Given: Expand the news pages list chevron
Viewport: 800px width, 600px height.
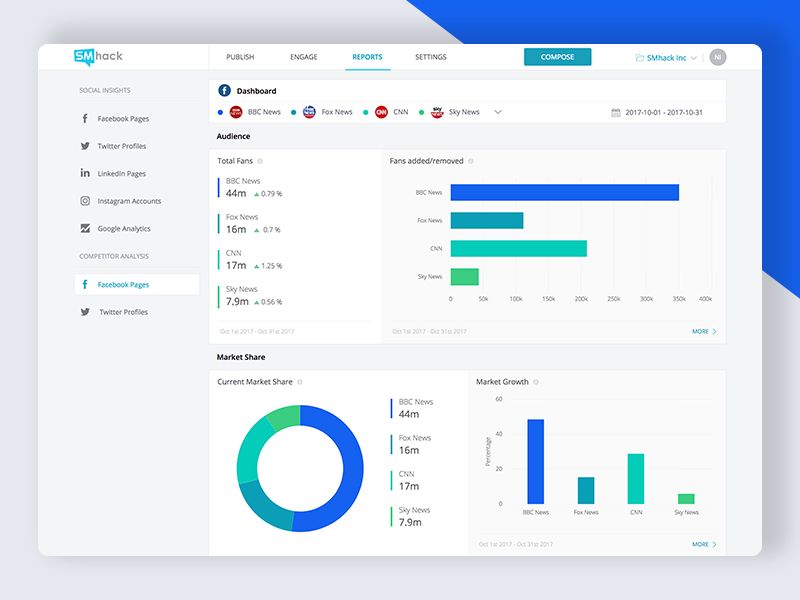Looking at the screenshot, I should tap(498, 112).
